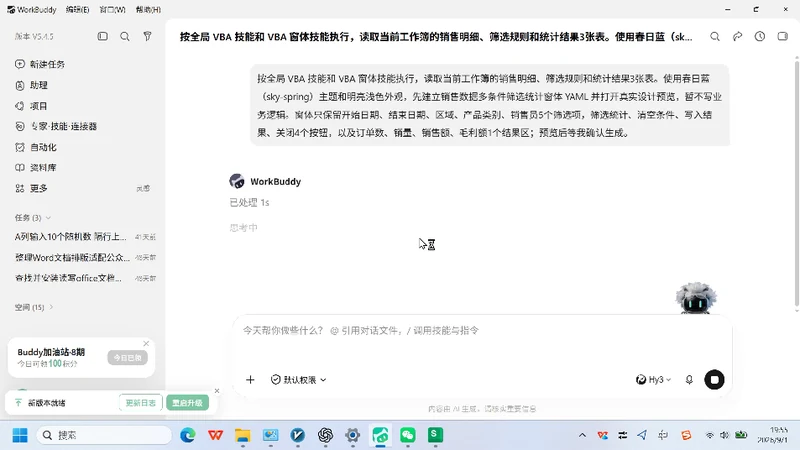Open 更新日志 update log
This screenshot has height=450, width=800.
coord(140,403)
